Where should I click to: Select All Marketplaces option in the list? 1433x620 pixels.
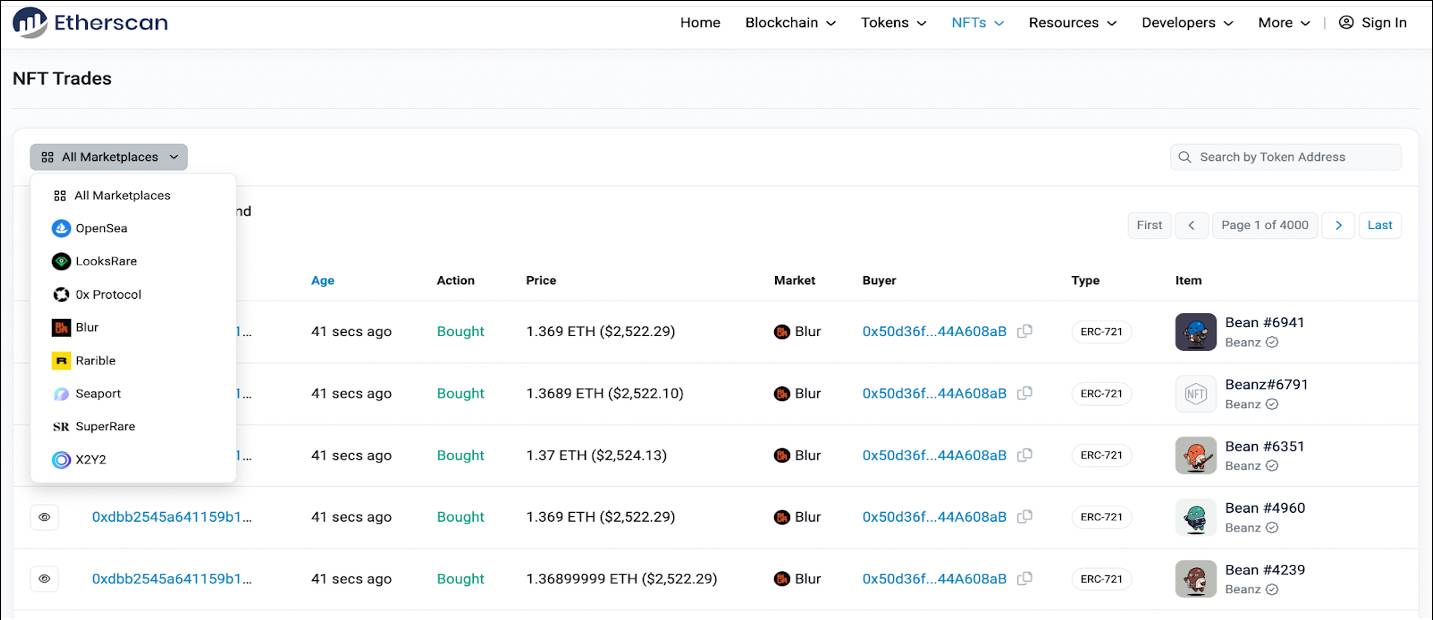click(x=133, y=196)
